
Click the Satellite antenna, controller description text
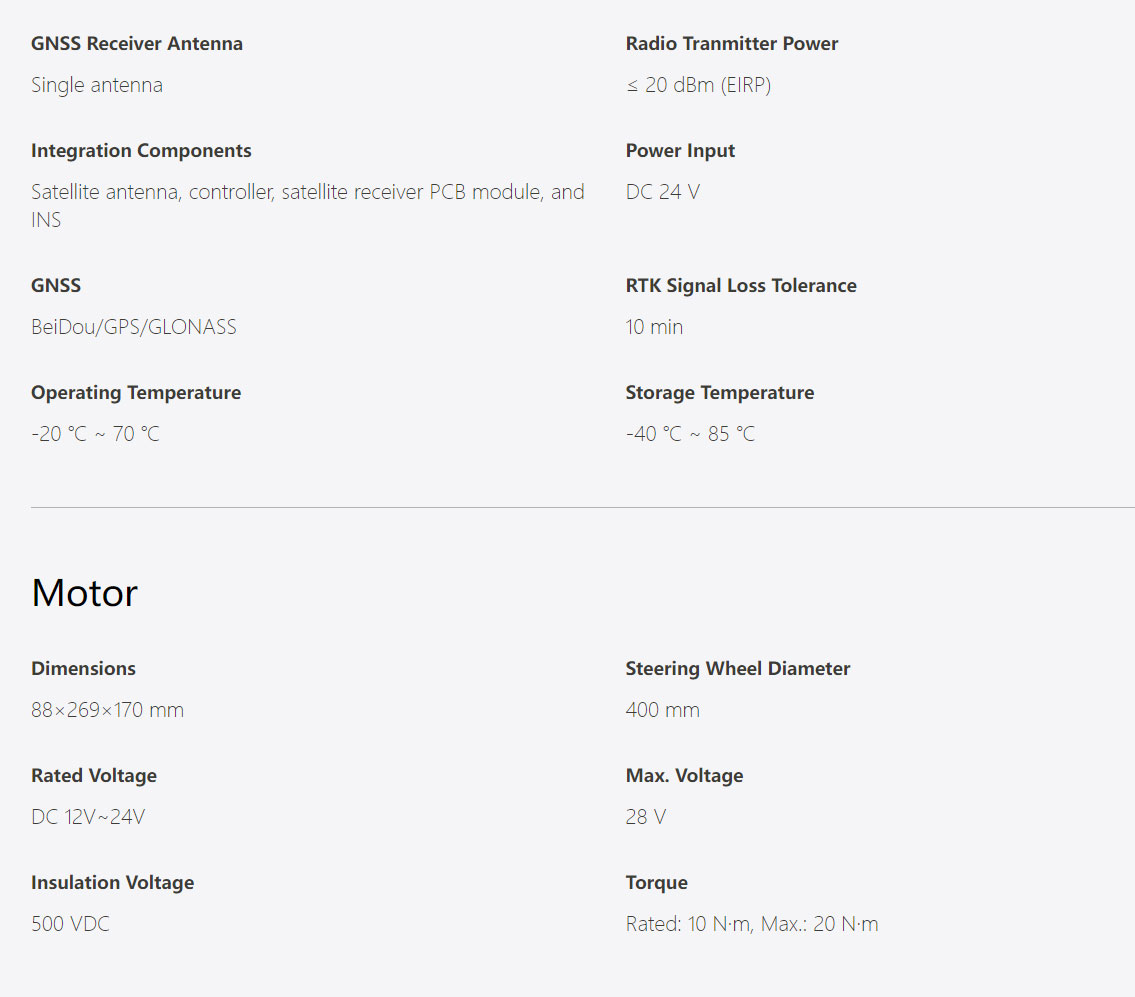pos(308,206)
